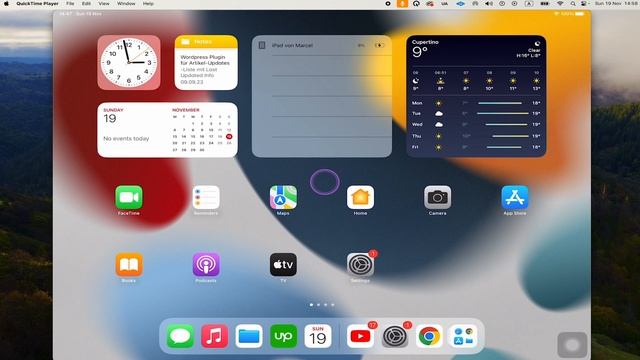This screenshot has height=360, width=640.
Task: Open the batteries widget for iPad von Marcel
Action: tap(322, 96)
